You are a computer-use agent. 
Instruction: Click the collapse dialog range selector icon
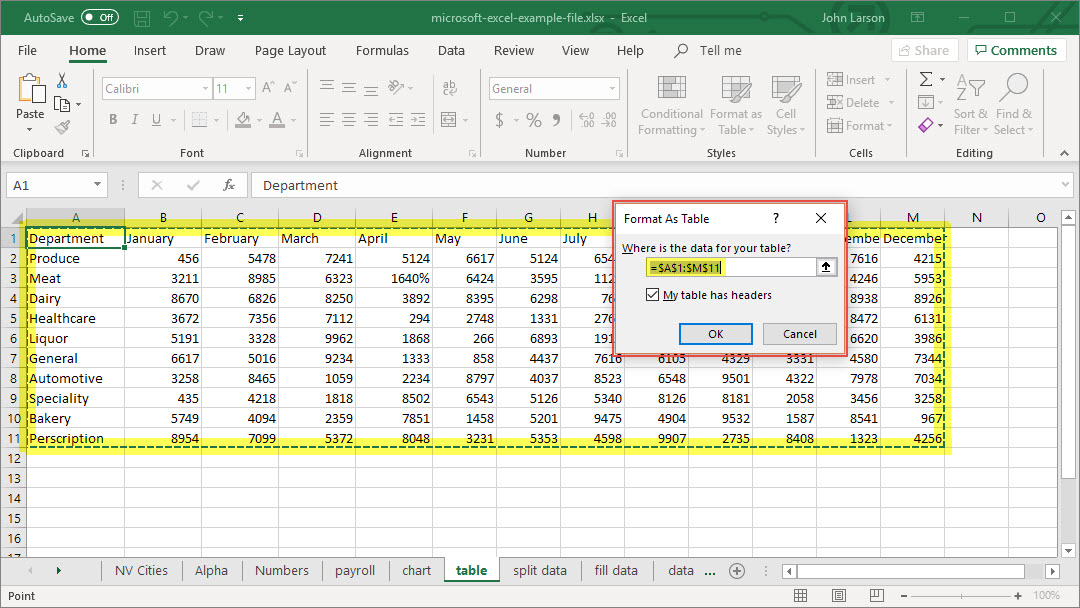click(826, 267)
